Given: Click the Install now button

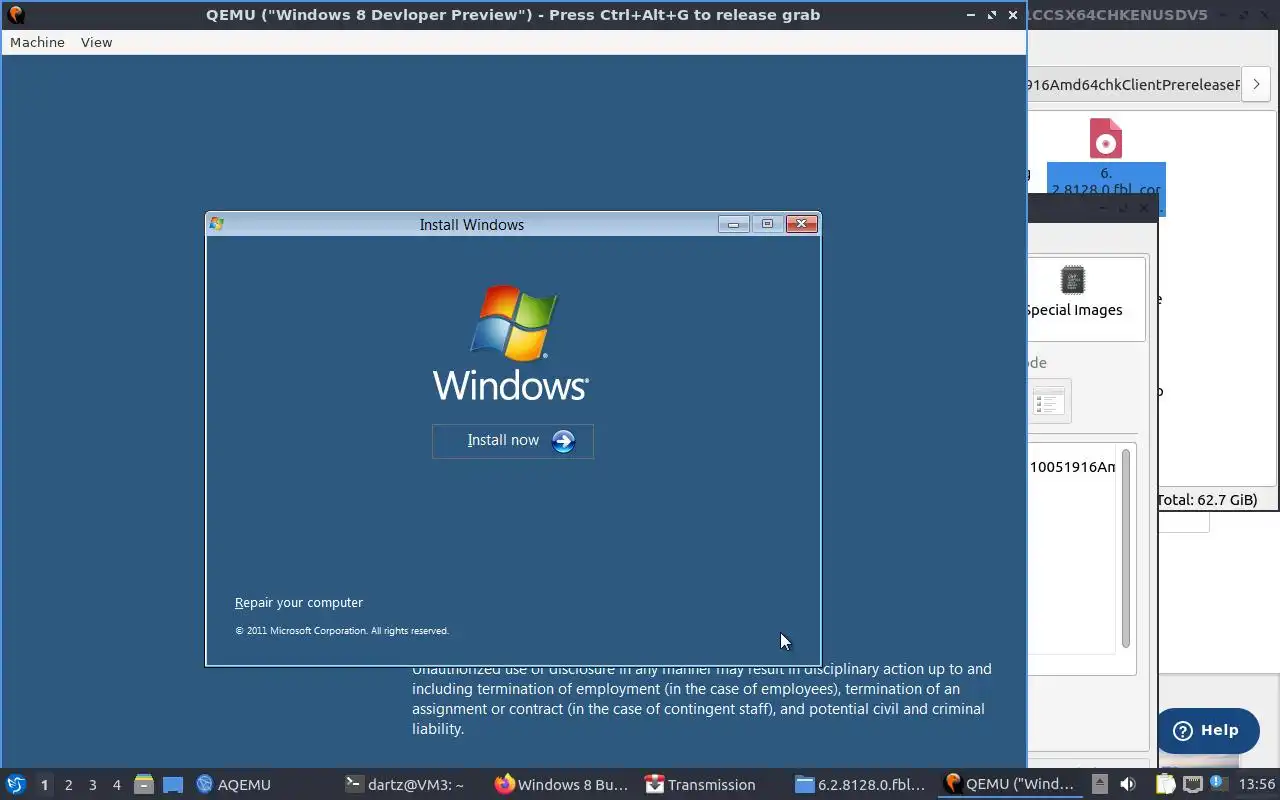Looking at the screenshot, I should click(513, 441).
